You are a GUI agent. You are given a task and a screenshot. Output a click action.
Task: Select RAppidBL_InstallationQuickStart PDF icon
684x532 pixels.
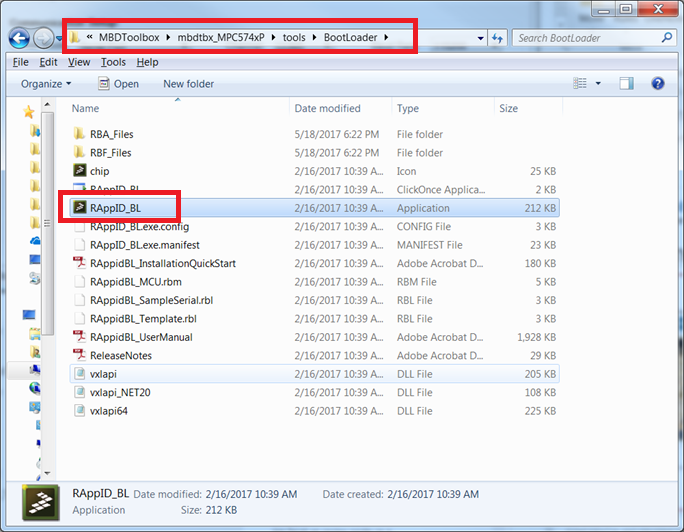(x=79, y=263)
